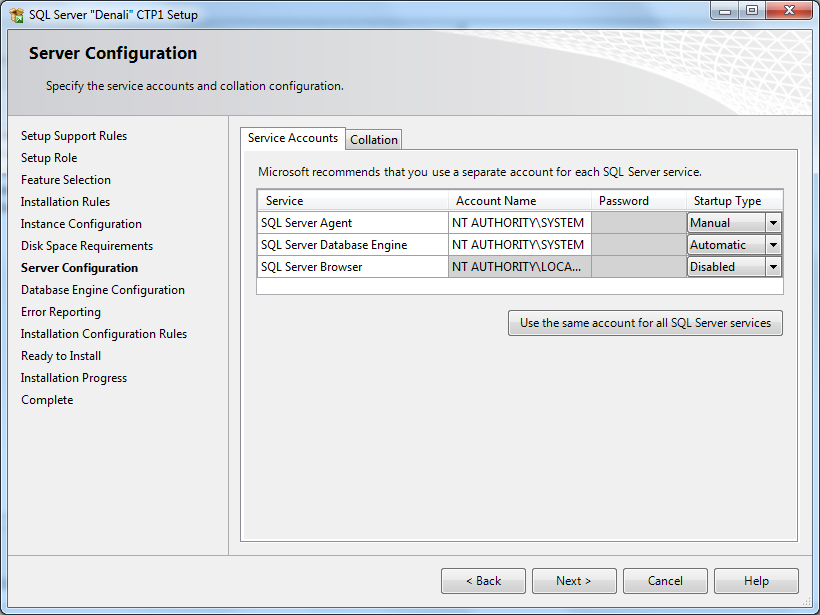Screen dimensions: 820x615
Task: Open the Startup Type dropdown for SQL Server Agent
Action: tap(773, 223)
